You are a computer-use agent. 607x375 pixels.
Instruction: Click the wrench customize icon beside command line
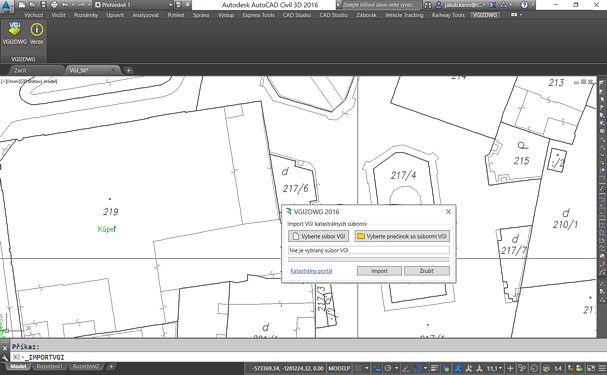[5, 358]
